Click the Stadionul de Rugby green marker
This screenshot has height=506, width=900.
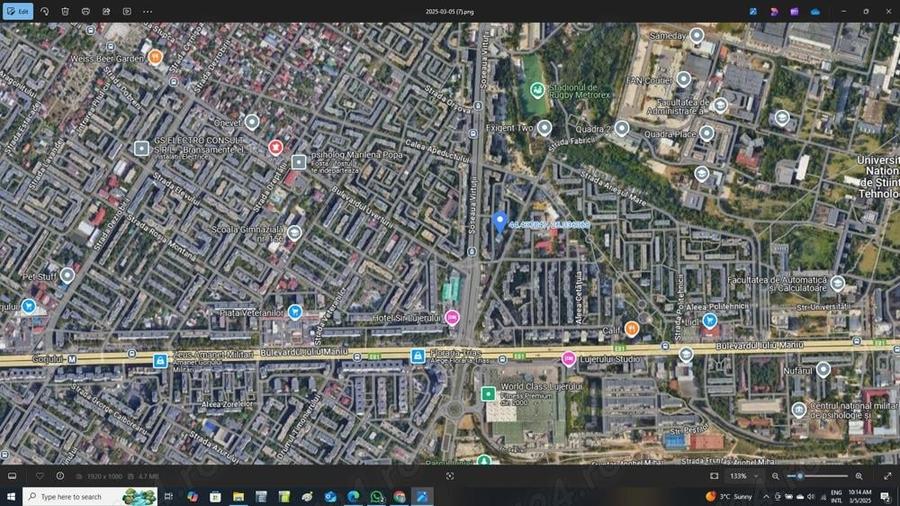click(537, 89)
